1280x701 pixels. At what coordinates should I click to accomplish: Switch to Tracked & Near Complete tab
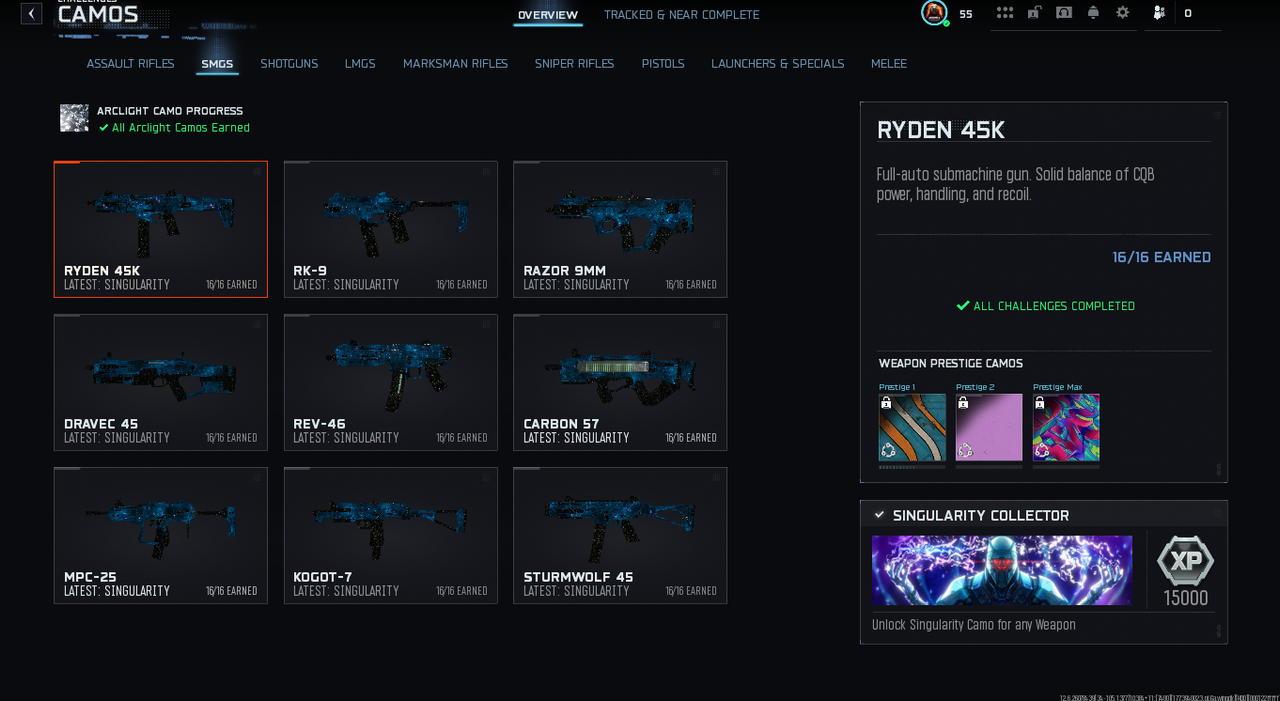click(x=682, y=14)
